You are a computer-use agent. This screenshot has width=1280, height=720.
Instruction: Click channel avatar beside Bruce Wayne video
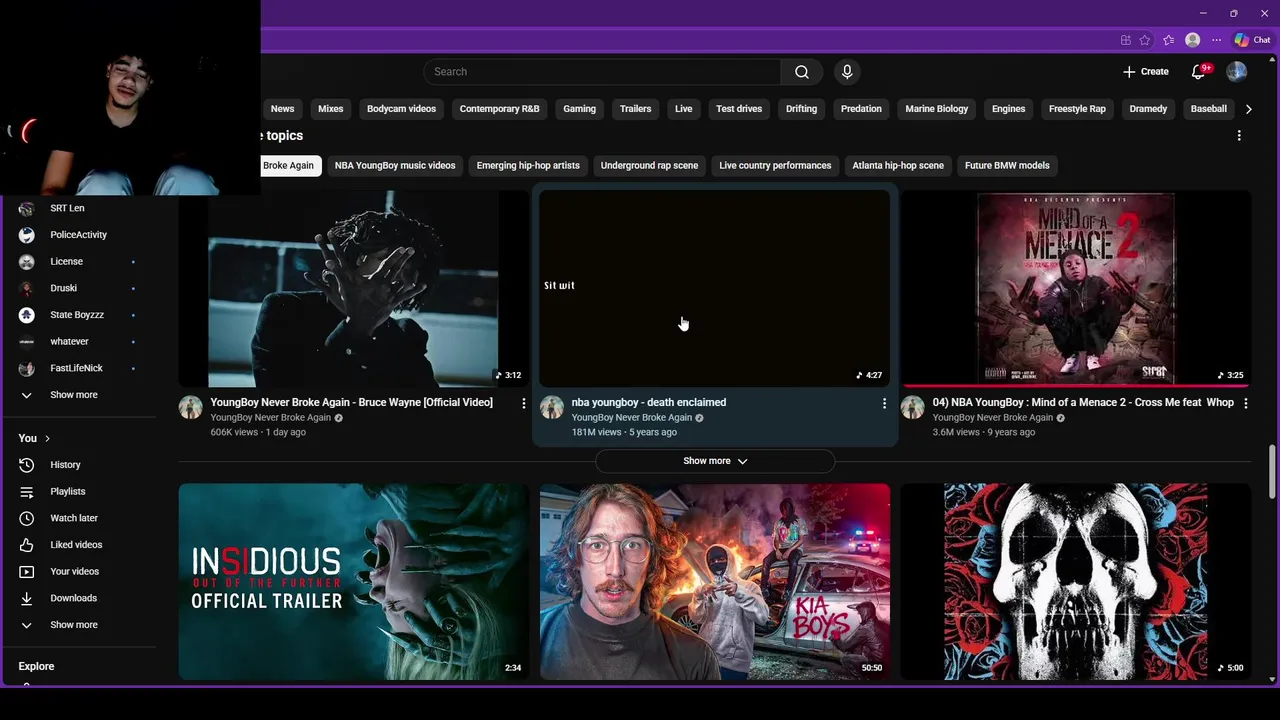190,407
